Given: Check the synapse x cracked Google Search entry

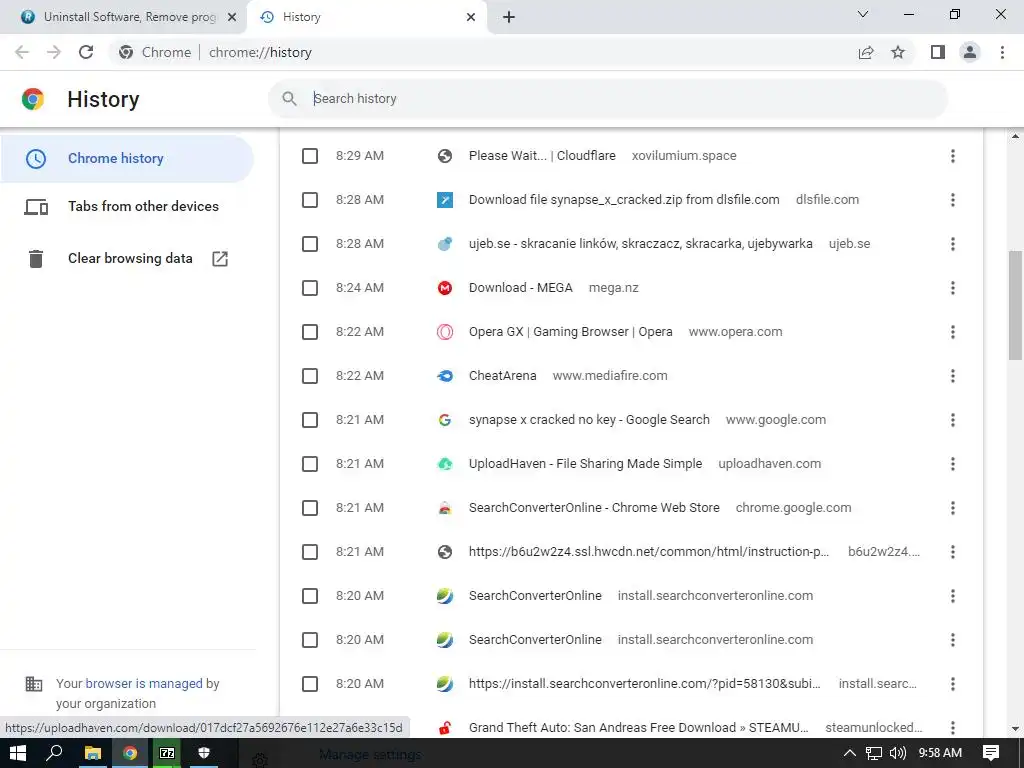Looking at the screenshot, I should 310,420.
